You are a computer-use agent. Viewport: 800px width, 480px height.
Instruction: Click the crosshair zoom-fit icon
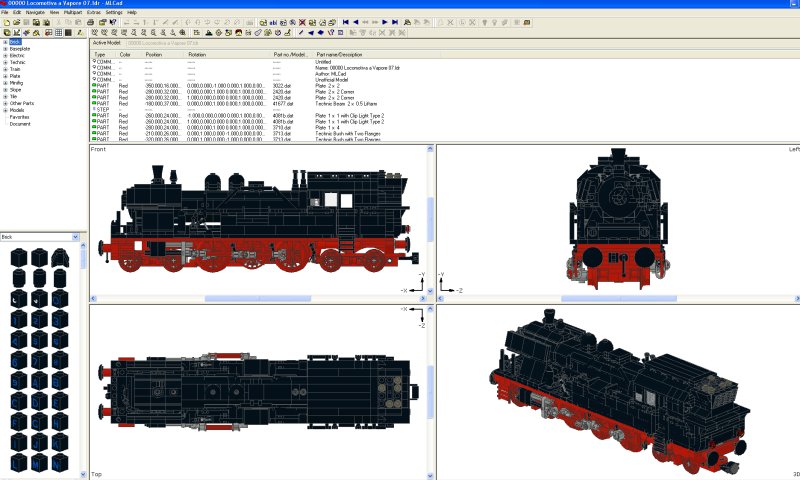(x=182, y=32)
